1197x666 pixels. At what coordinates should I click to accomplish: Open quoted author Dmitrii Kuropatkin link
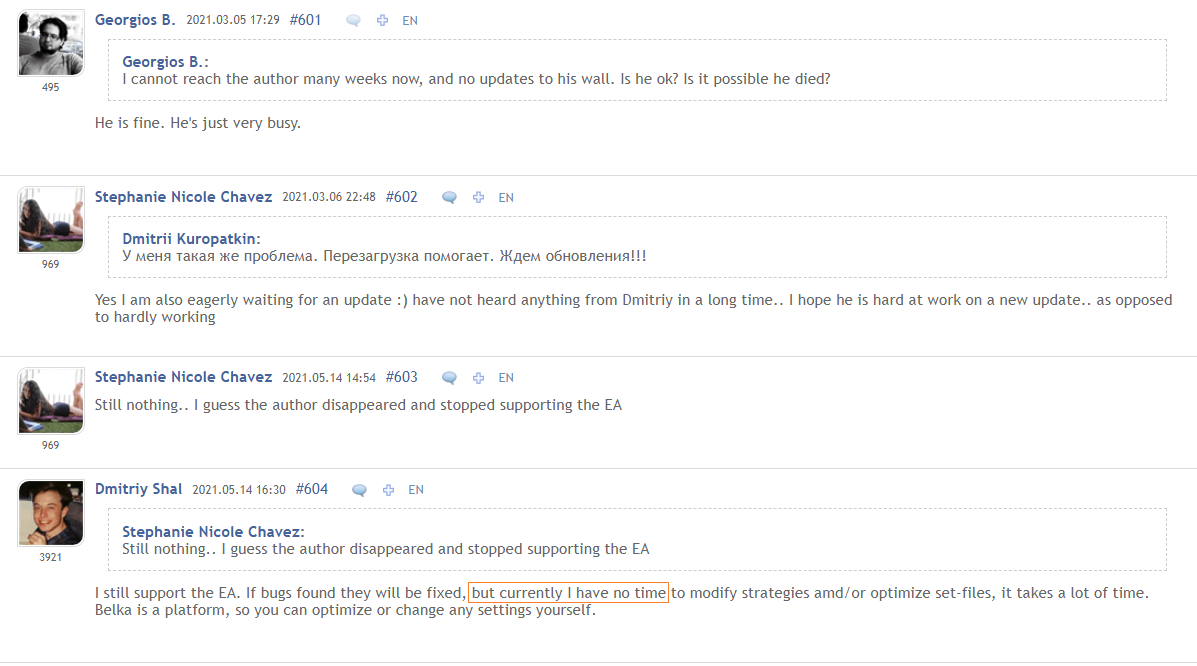pyautogui.click(x=192, y=239)
